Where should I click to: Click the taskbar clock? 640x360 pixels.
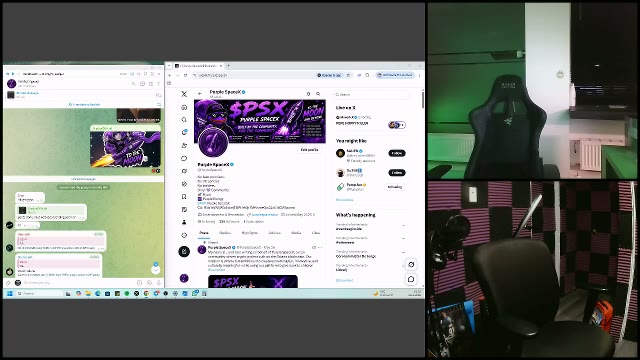pyautogui.click(x=416, y=293)
